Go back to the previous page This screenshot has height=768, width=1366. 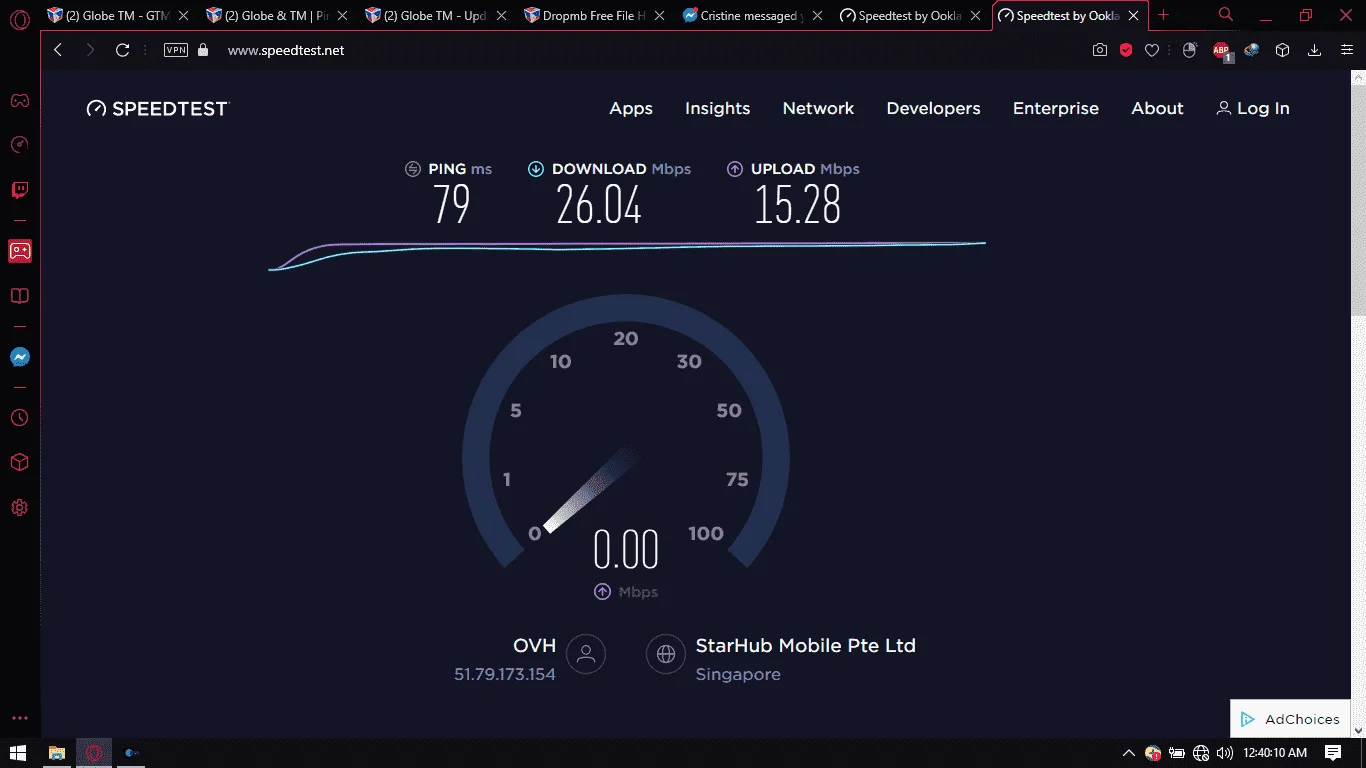coord(58,50)
